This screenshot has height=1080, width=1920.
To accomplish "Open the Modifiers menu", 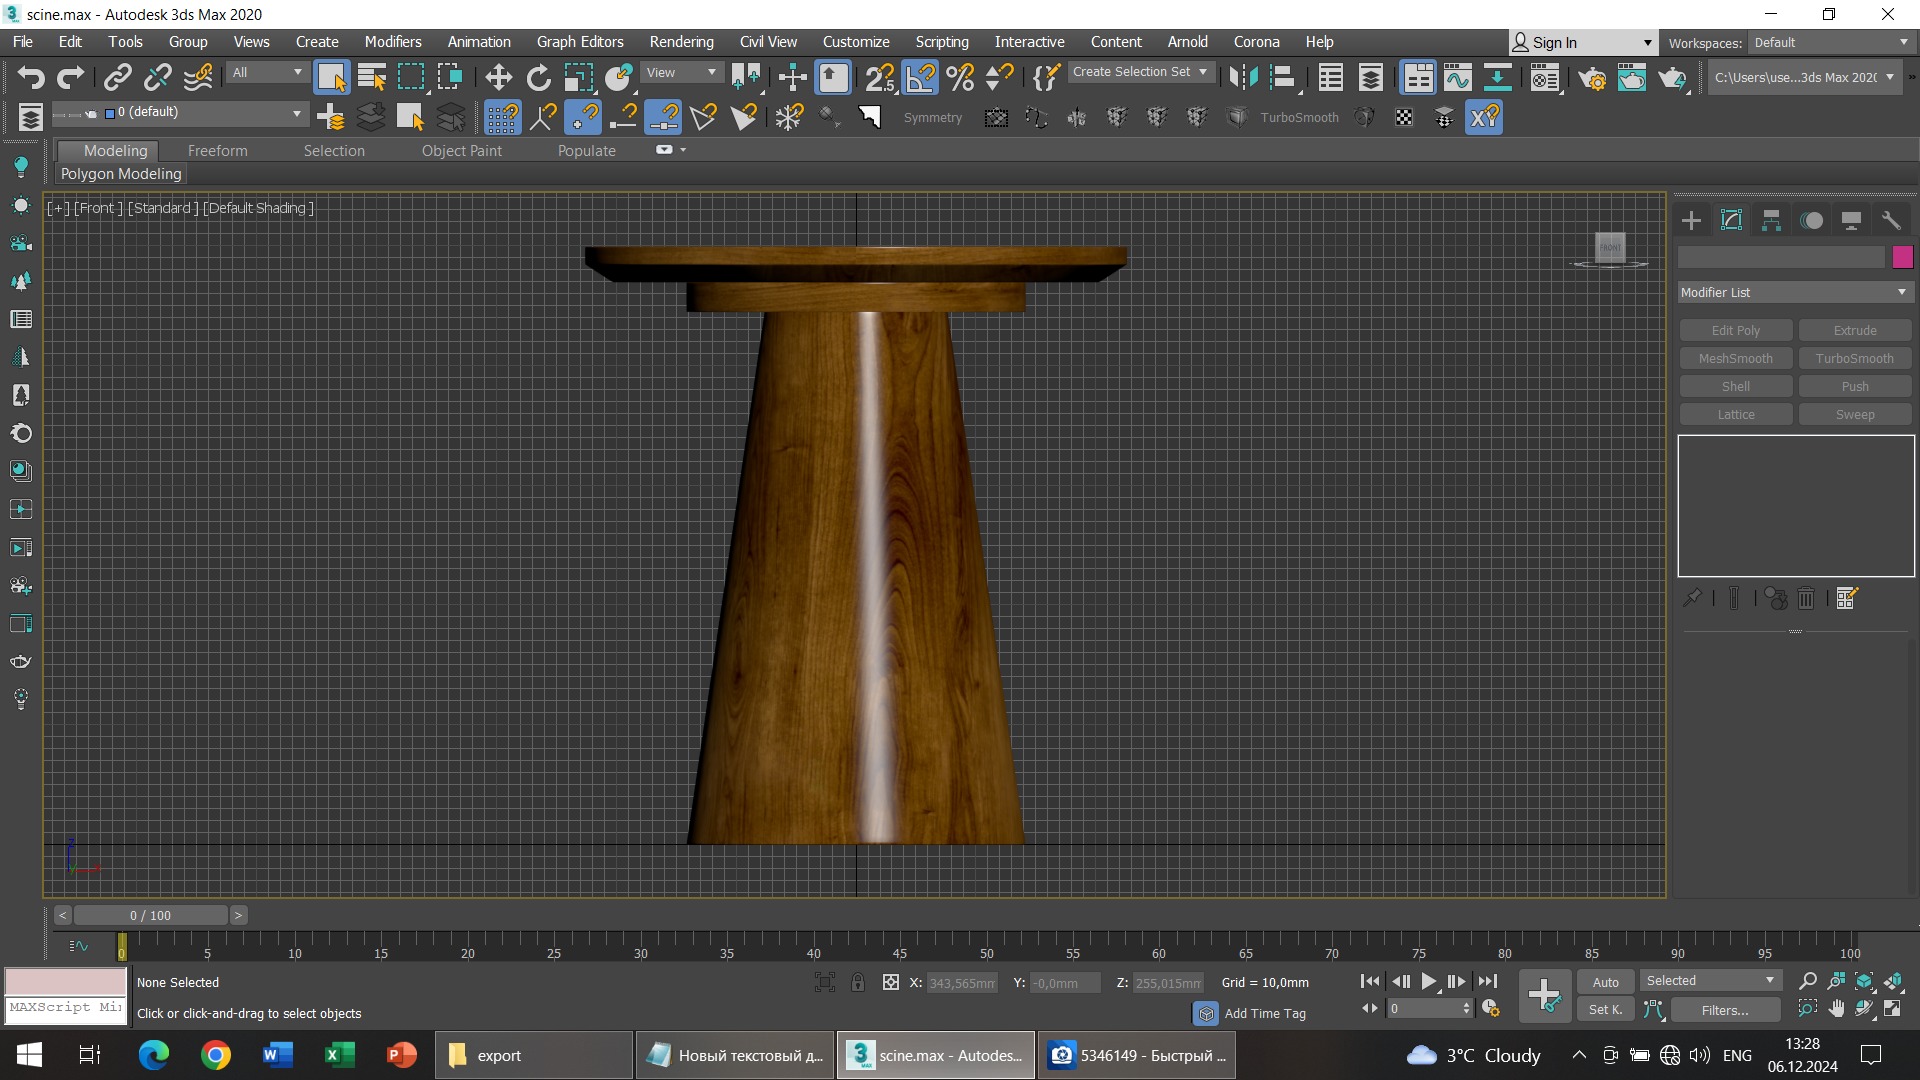I will coord(392,42).
